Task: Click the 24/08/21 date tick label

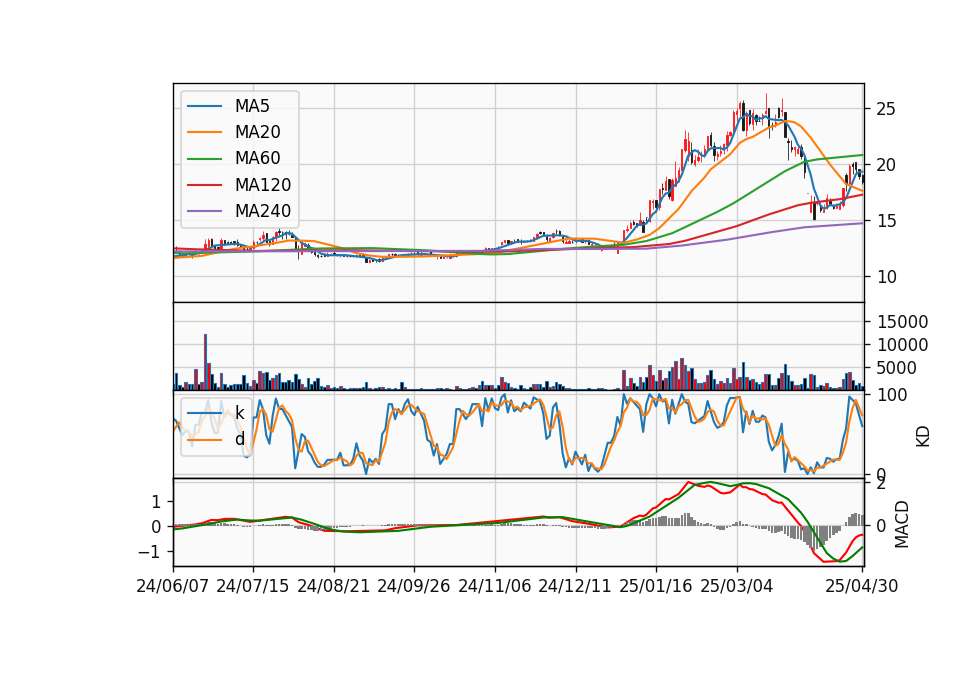Action: click(x=334, y=586)
